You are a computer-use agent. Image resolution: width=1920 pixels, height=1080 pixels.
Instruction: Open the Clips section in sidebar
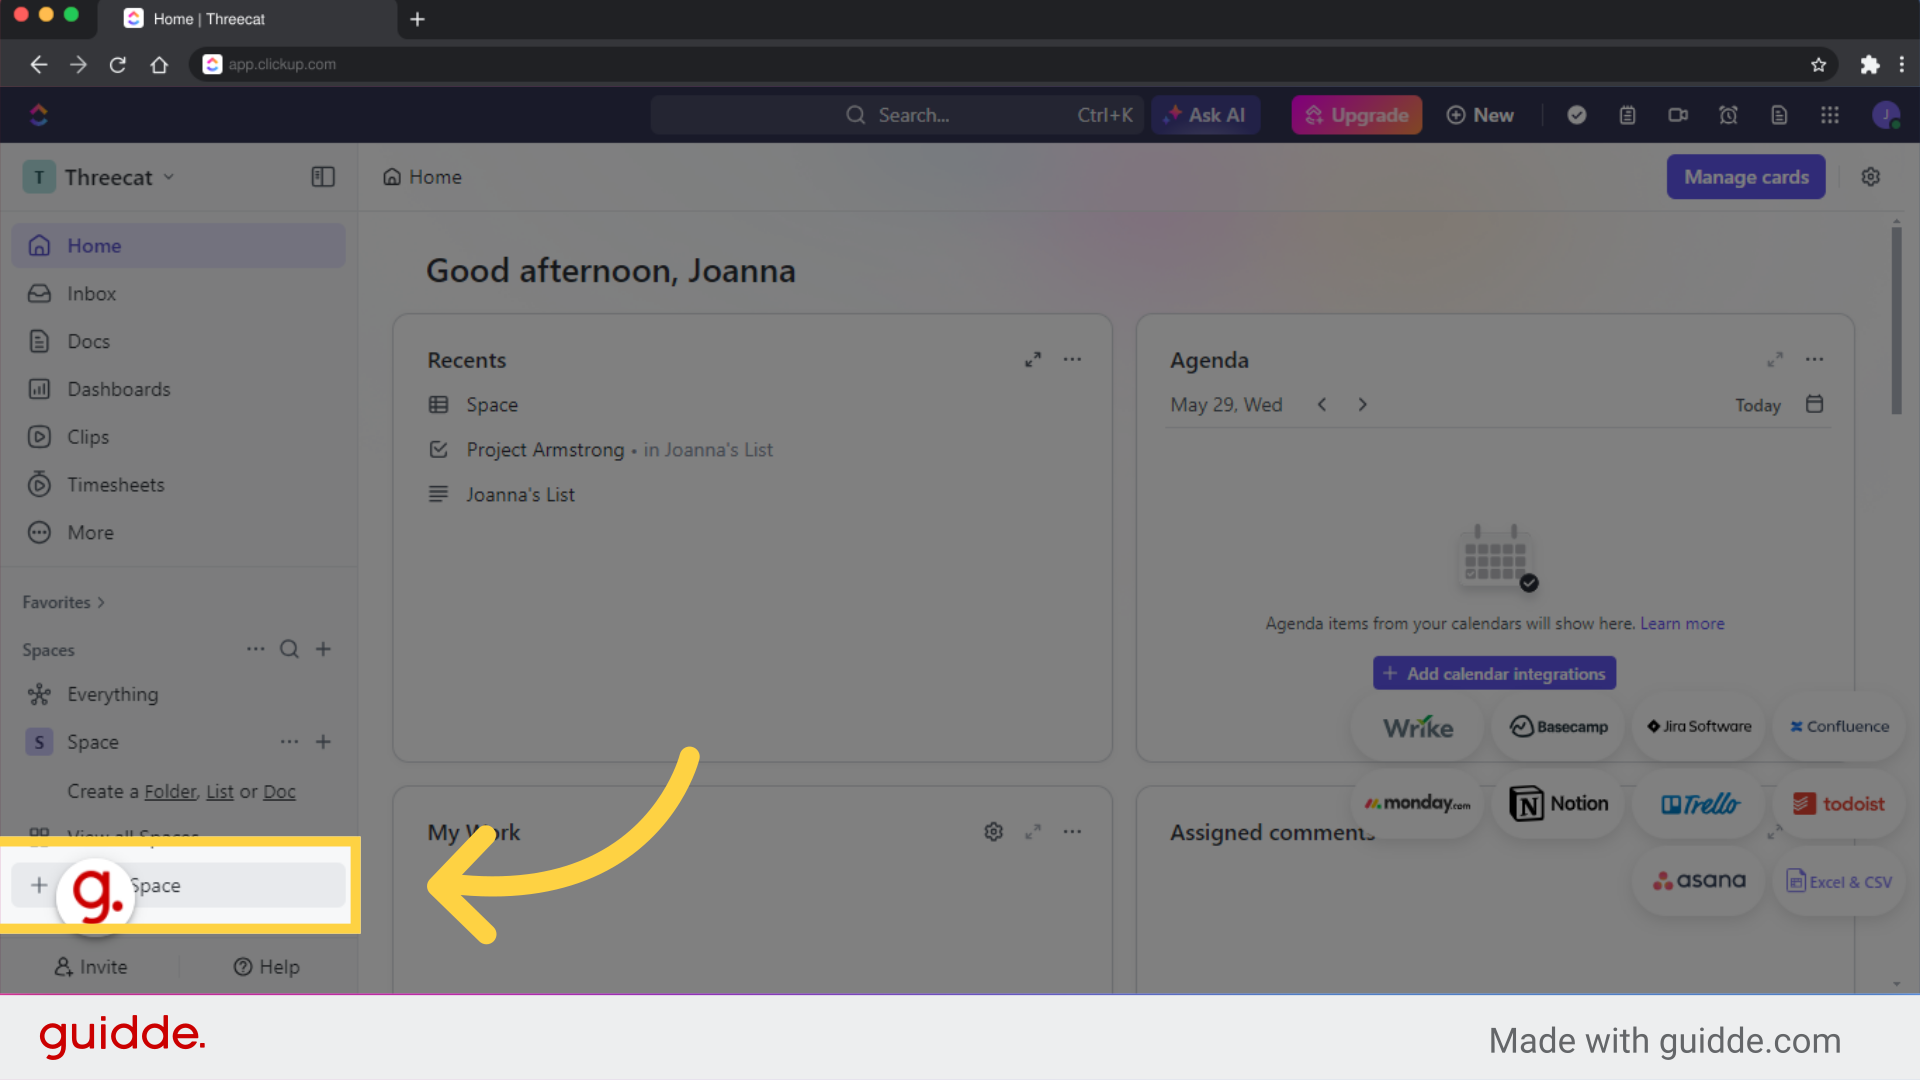pyautogui.click(x=88, y=437)
